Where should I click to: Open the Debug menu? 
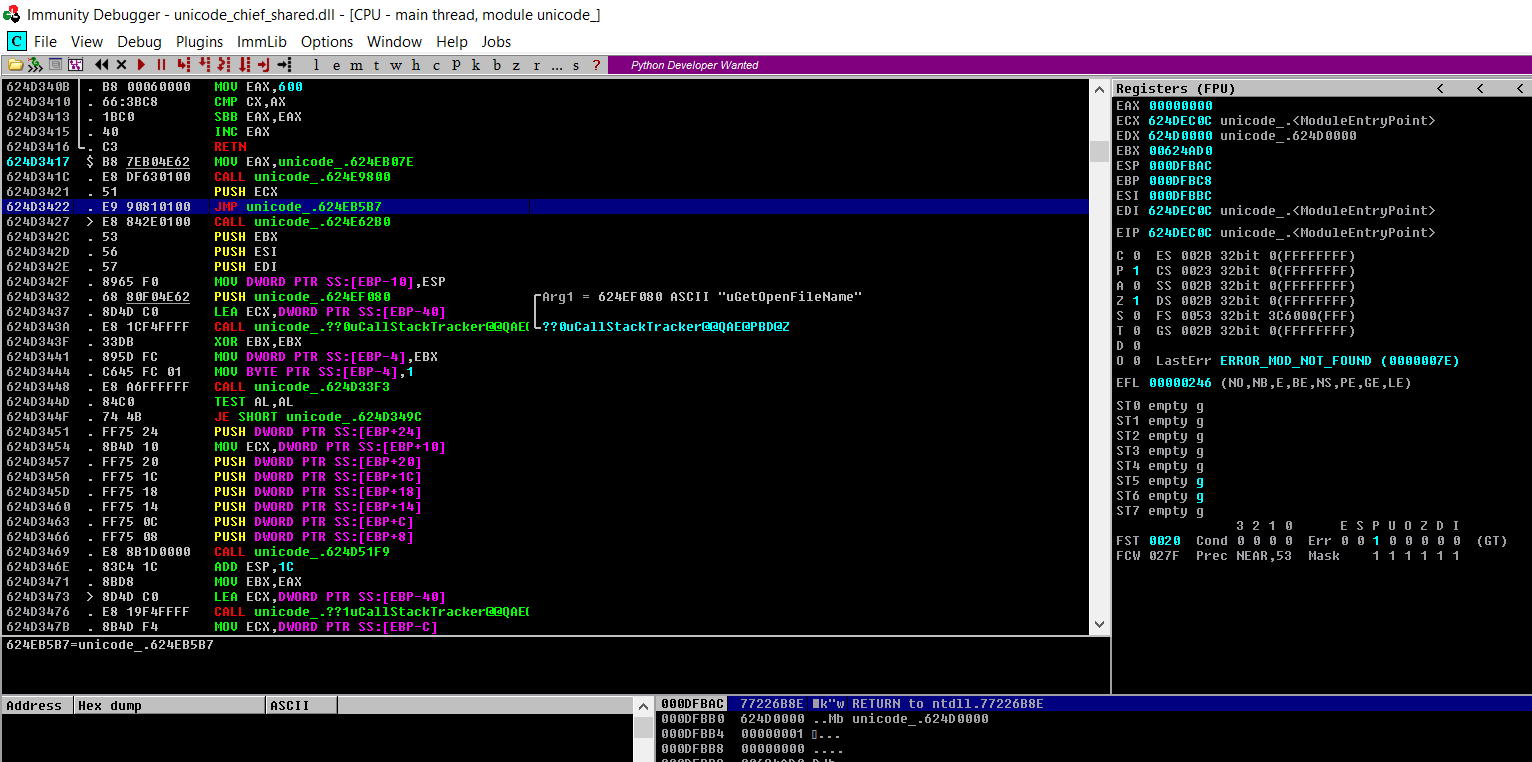tap(139, 42)
